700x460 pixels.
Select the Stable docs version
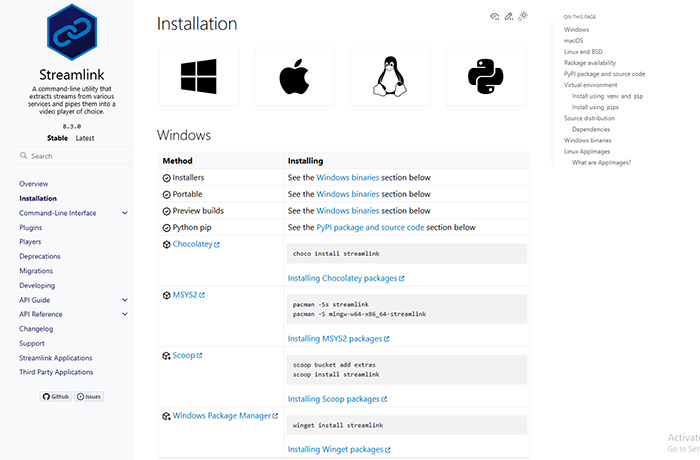[55, 138]
